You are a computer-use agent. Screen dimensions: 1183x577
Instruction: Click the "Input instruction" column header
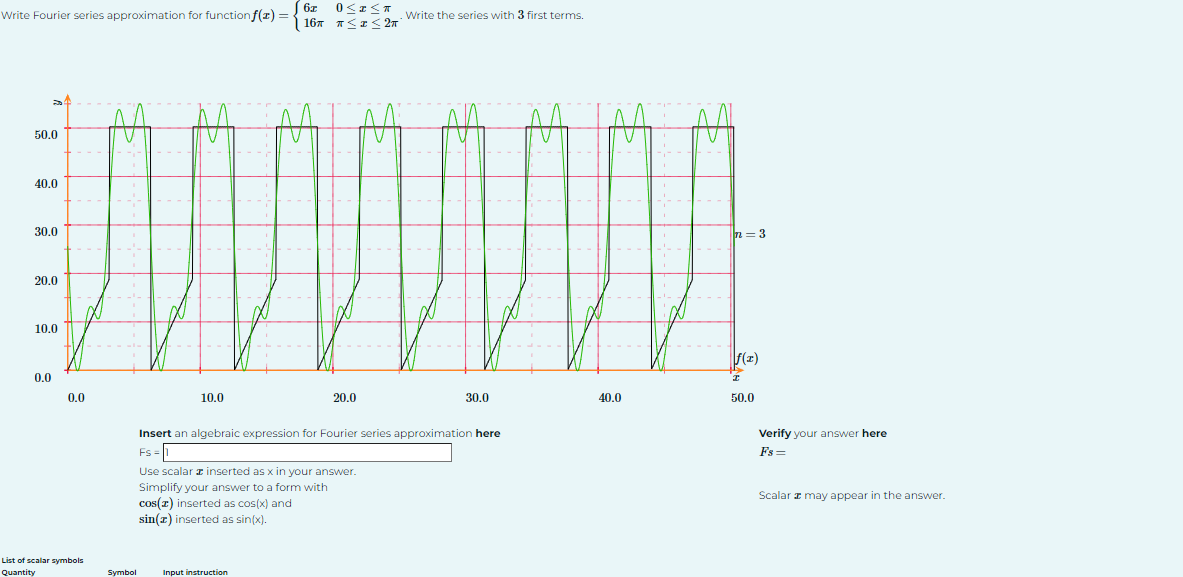[194, 572]
